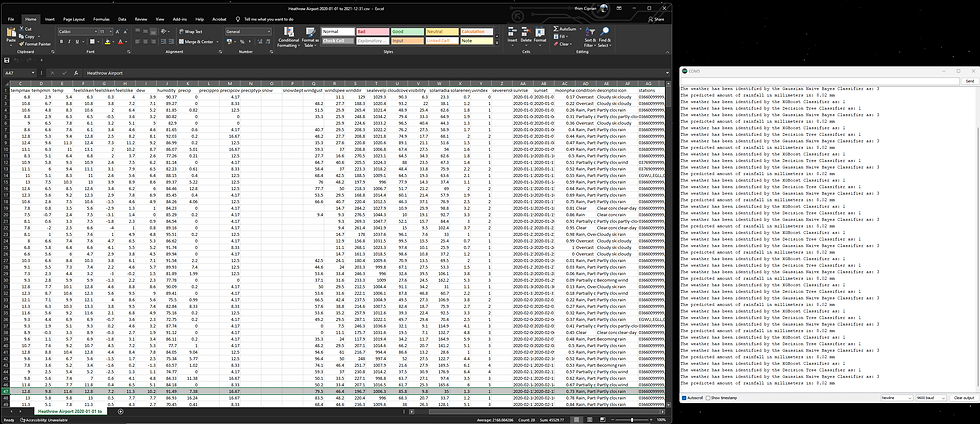Viewport: 980px width, 424px height.
Task: Click the Fill Color bucket icon
Action: [107, 41]
